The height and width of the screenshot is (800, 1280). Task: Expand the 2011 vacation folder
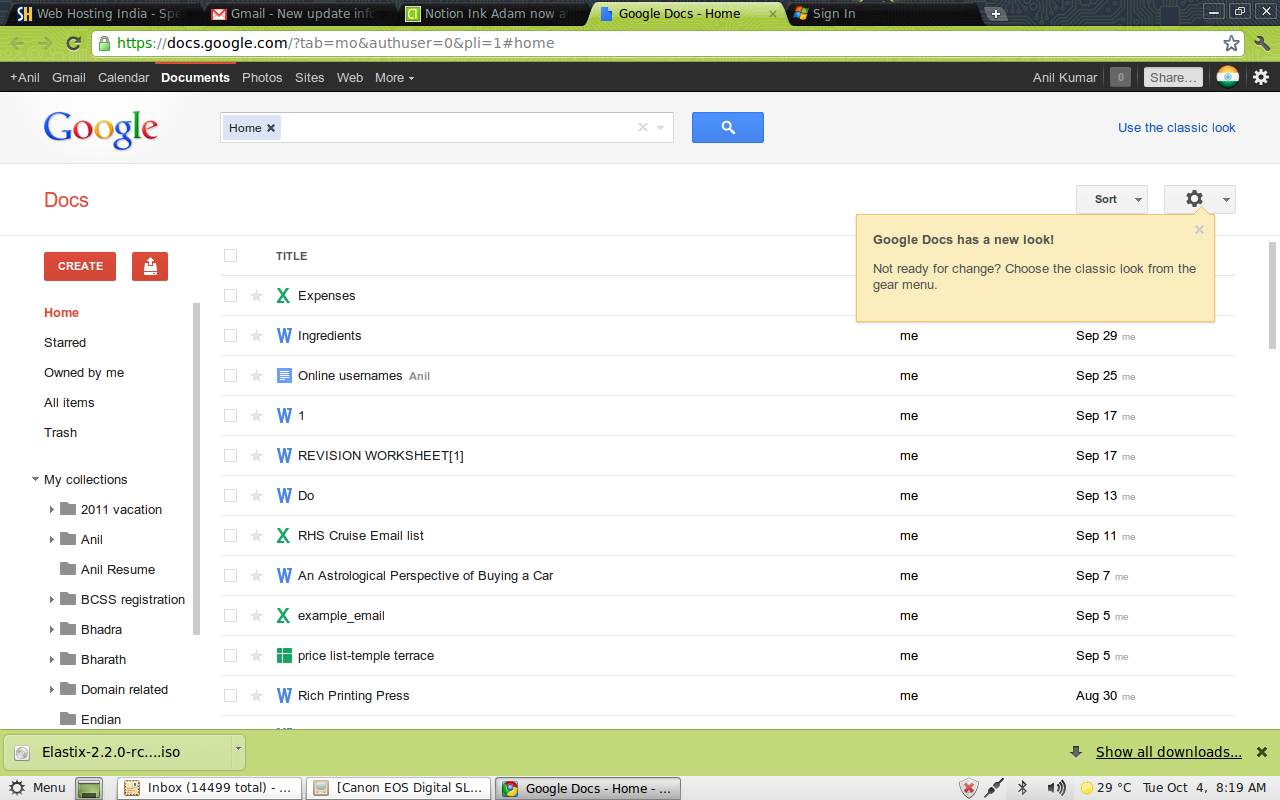click(x=52, y=509)
